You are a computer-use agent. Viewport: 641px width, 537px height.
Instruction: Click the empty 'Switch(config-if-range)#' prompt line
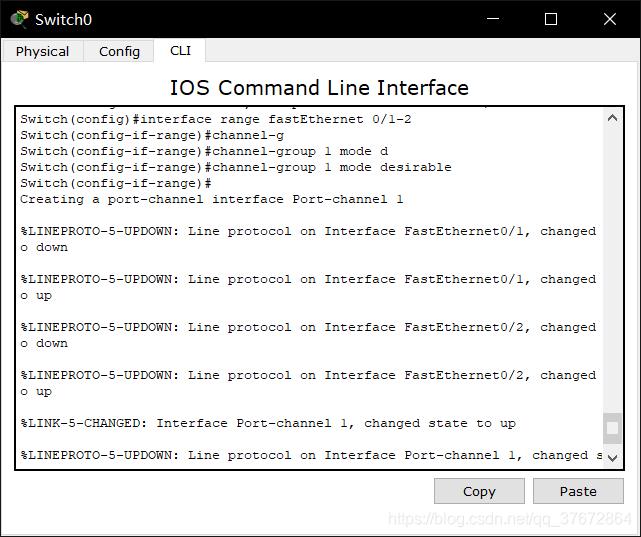tap(116, 183)
